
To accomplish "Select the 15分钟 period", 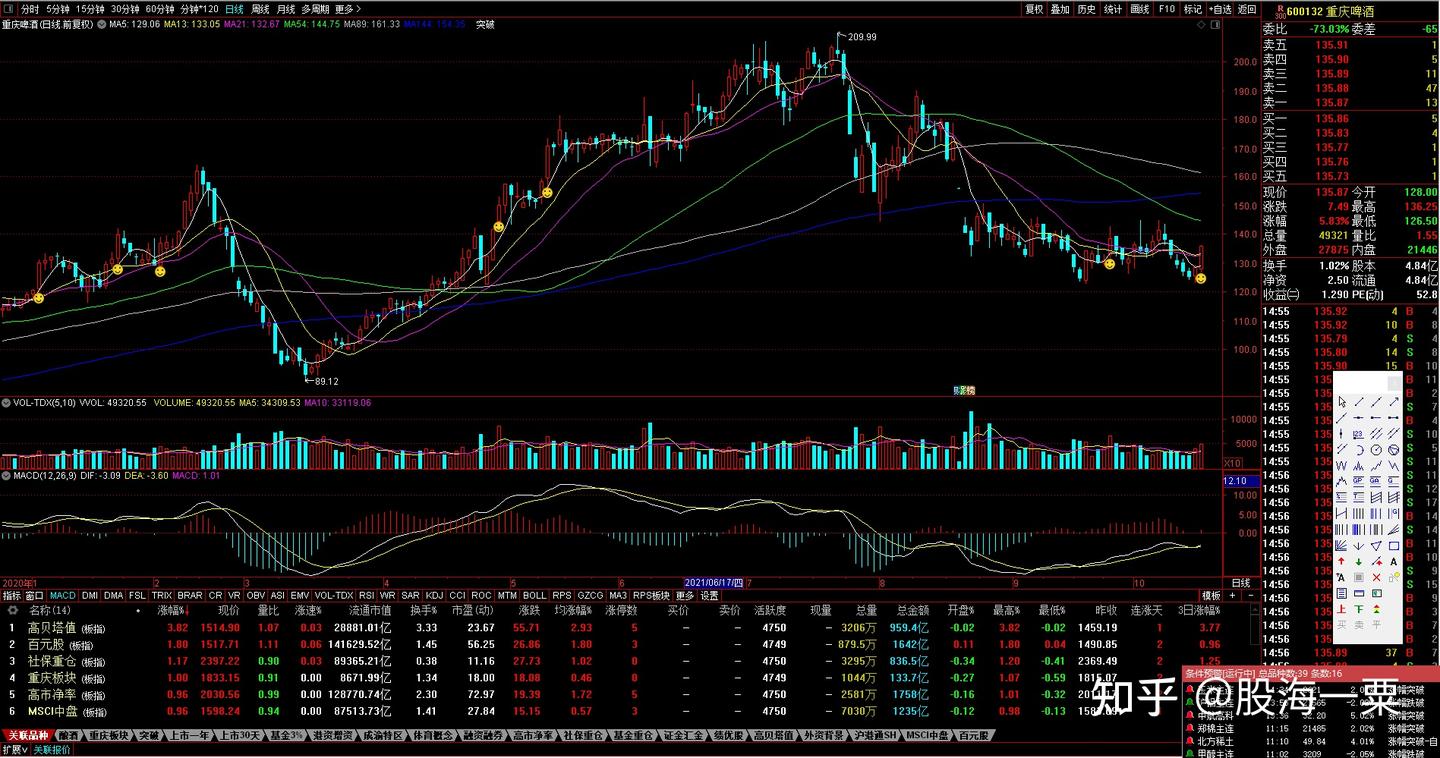I will pos(91,9).
